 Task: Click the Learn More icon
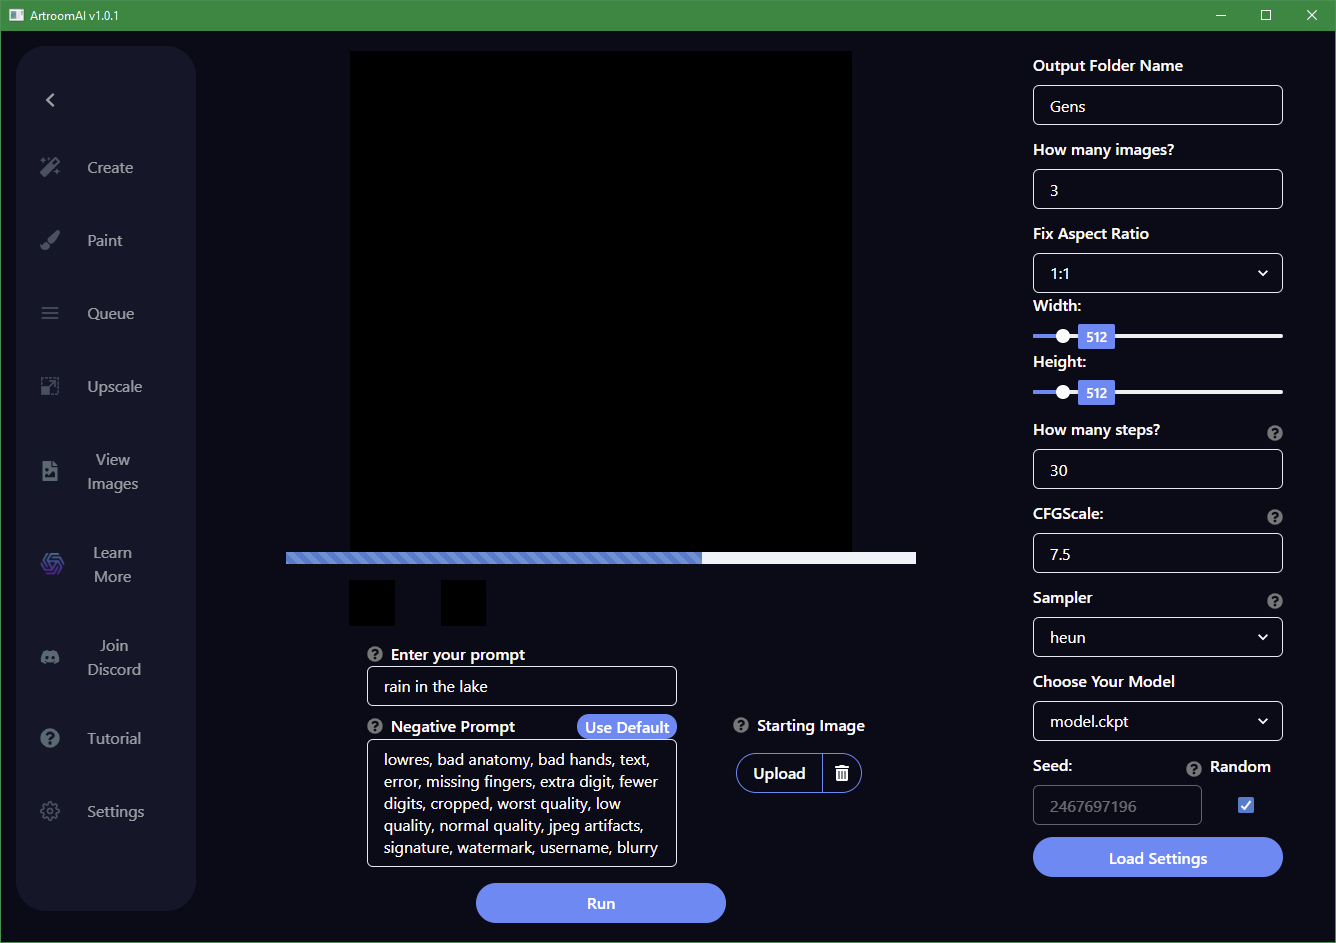(51, 563)
